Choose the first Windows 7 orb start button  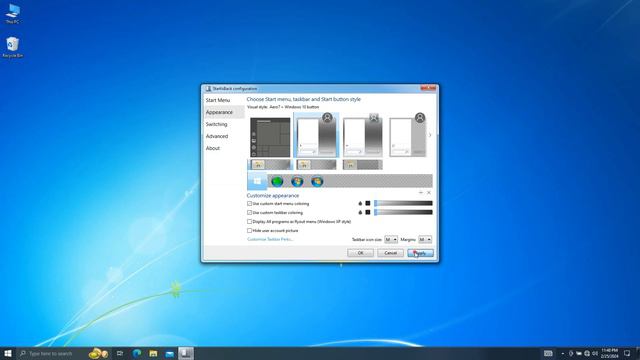click(297, 181)
